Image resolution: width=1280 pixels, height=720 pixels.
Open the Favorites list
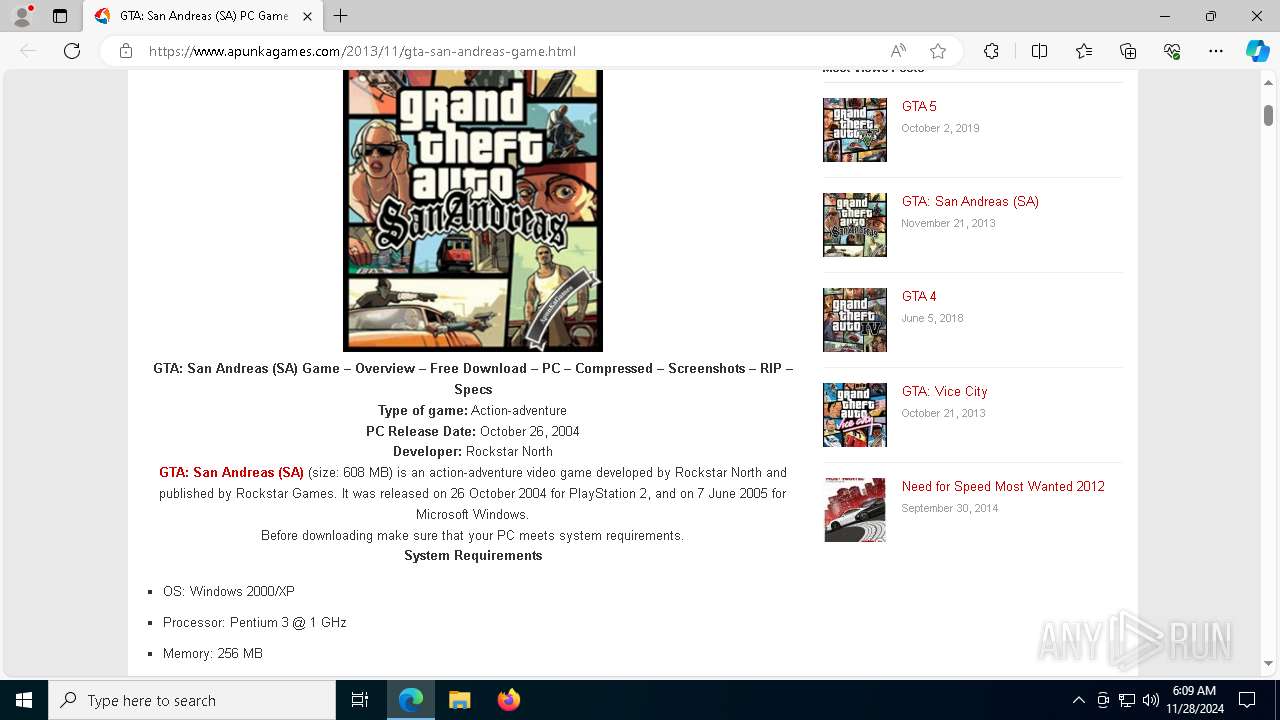click(1084, 51)
